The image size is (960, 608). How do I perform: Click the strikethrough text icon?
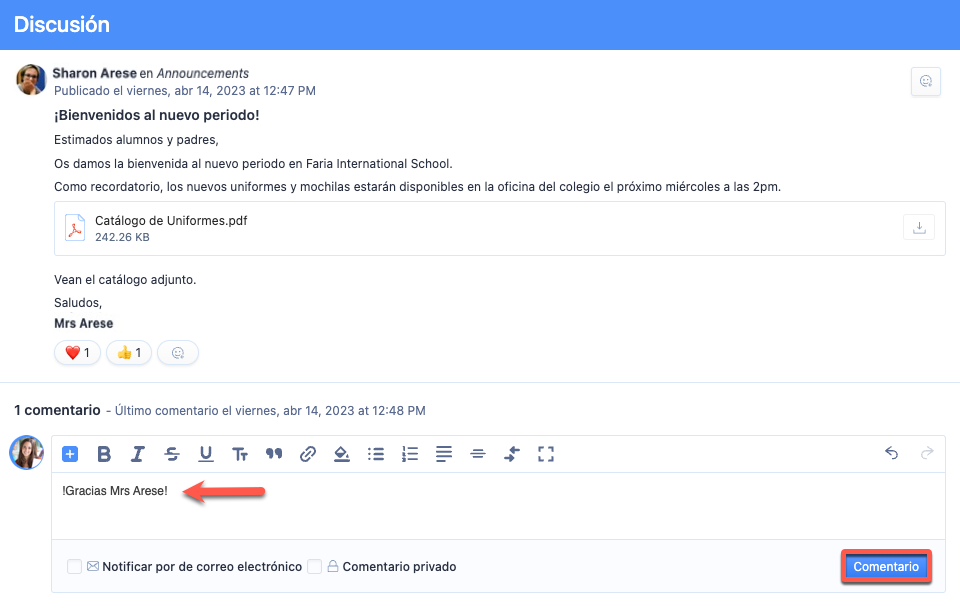click(x=172, y=454)
